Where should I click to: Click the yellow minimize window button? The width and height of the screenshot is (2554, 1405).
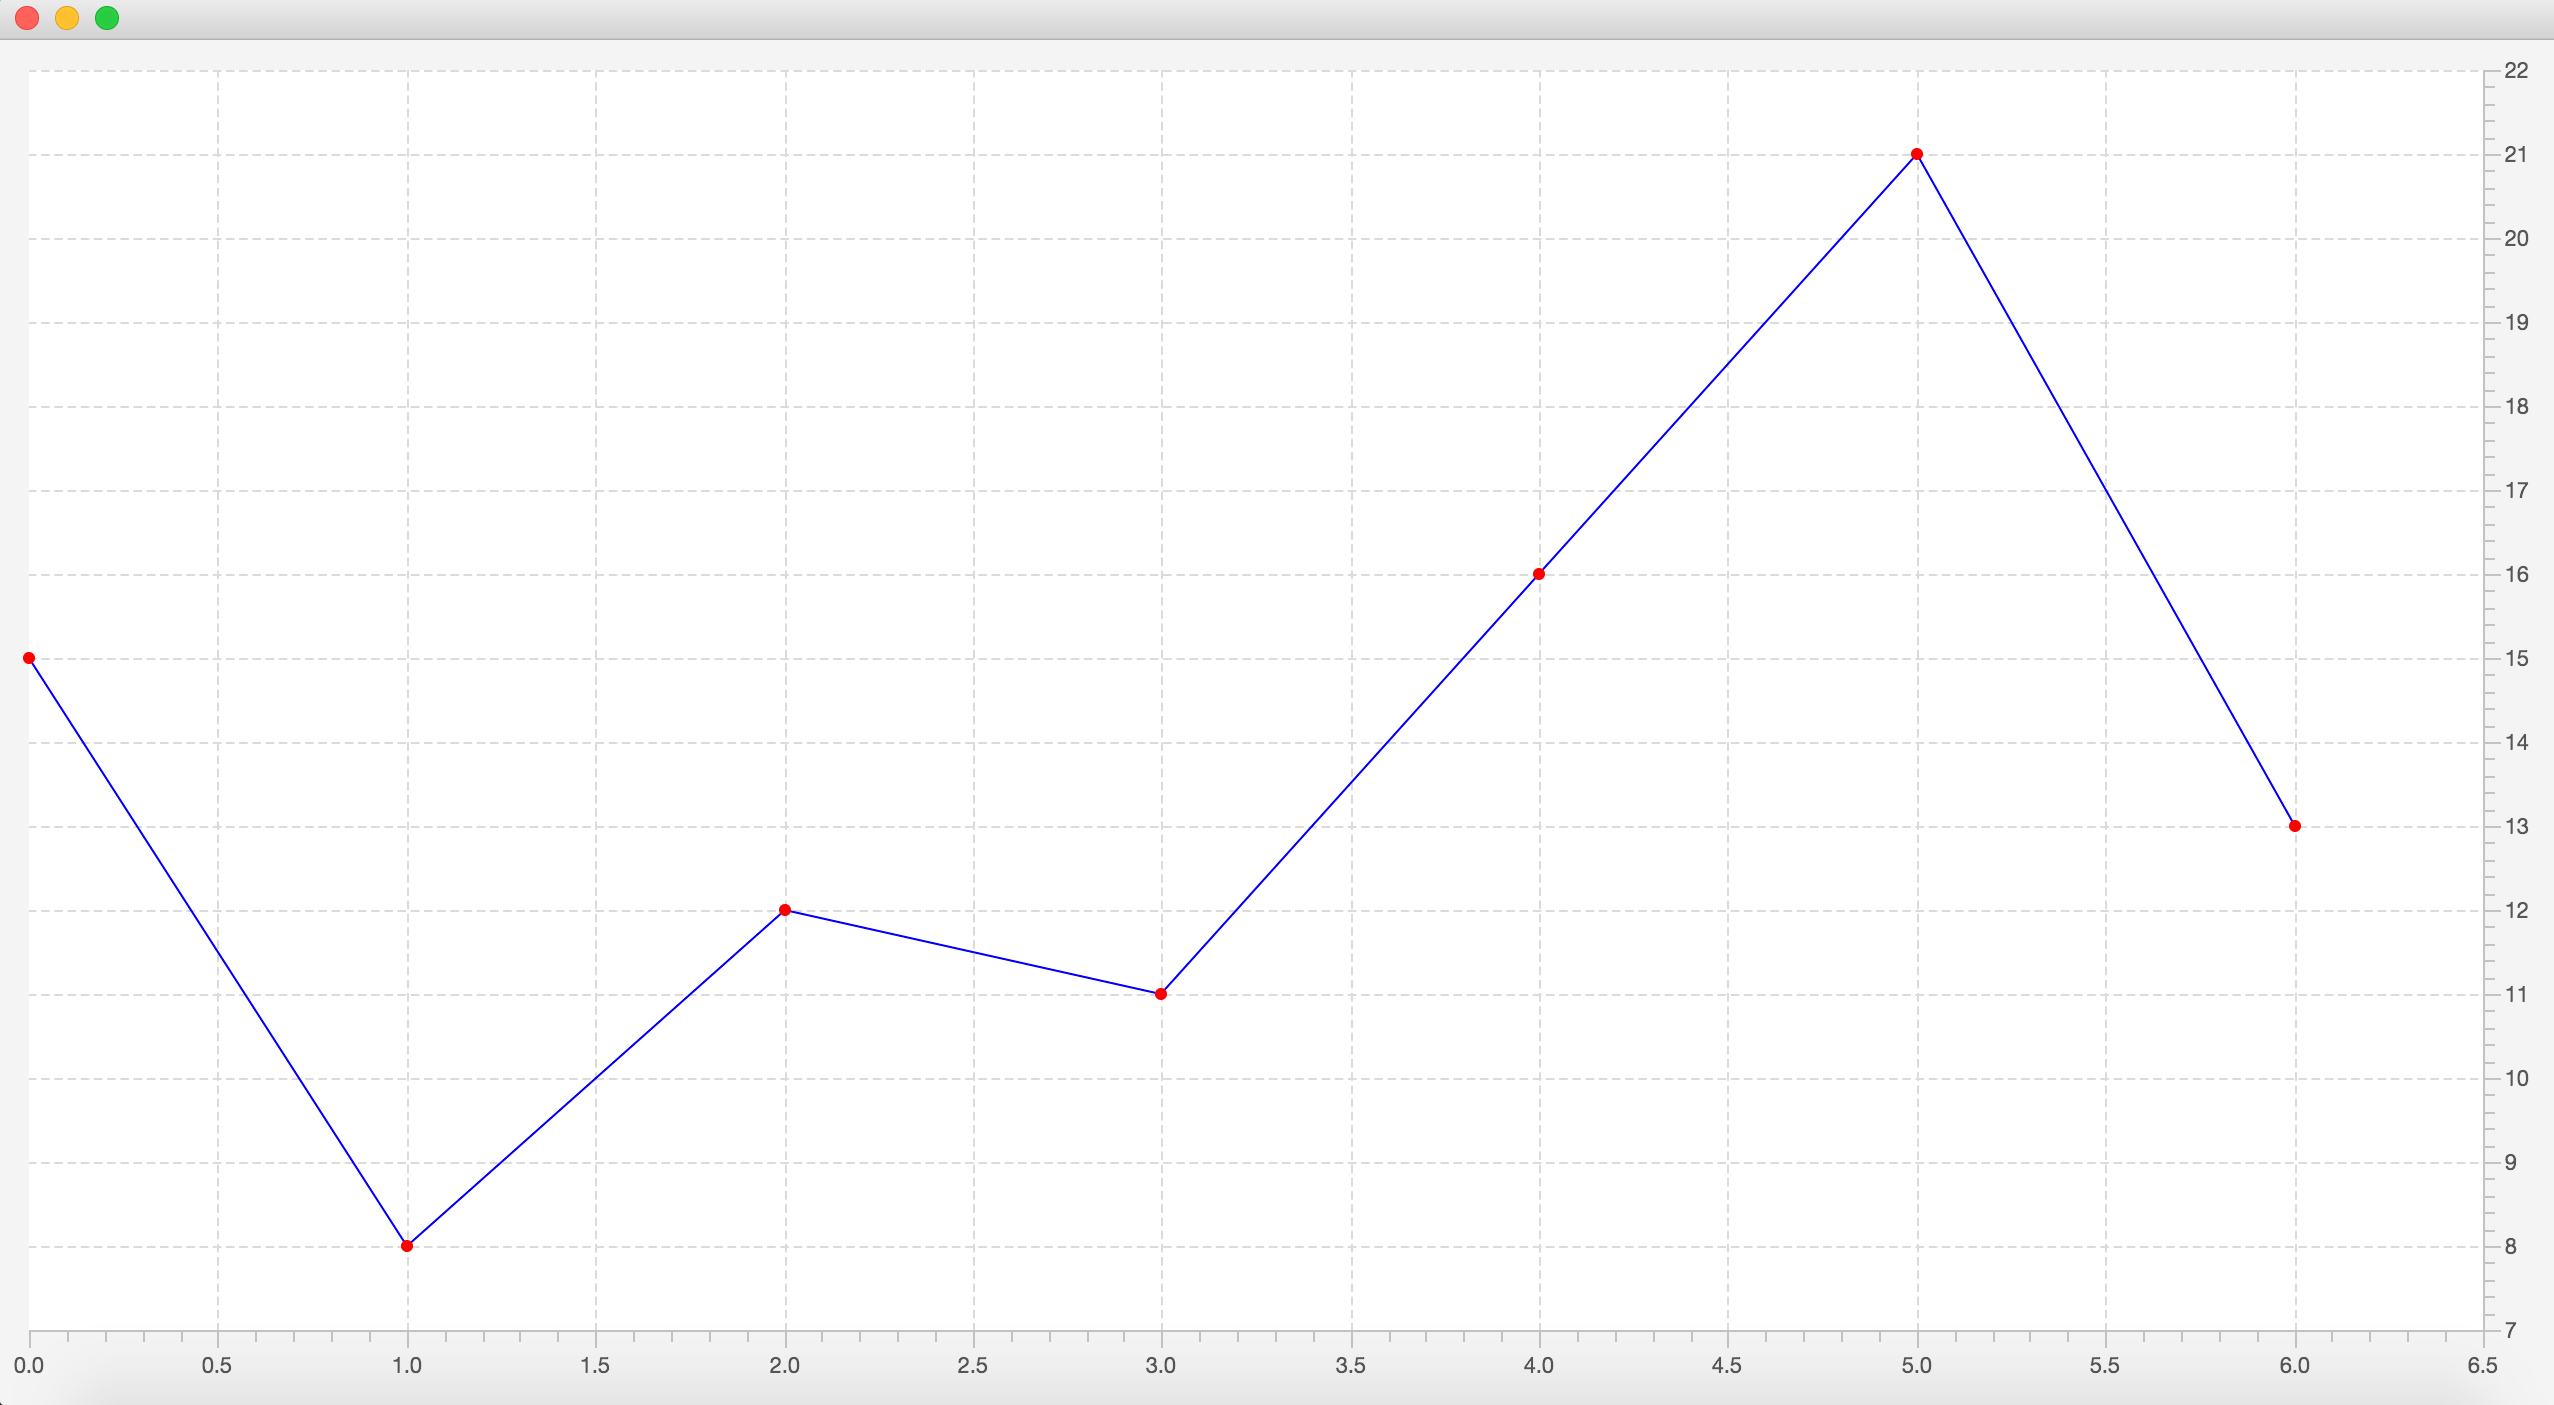(x=67, y=18)
